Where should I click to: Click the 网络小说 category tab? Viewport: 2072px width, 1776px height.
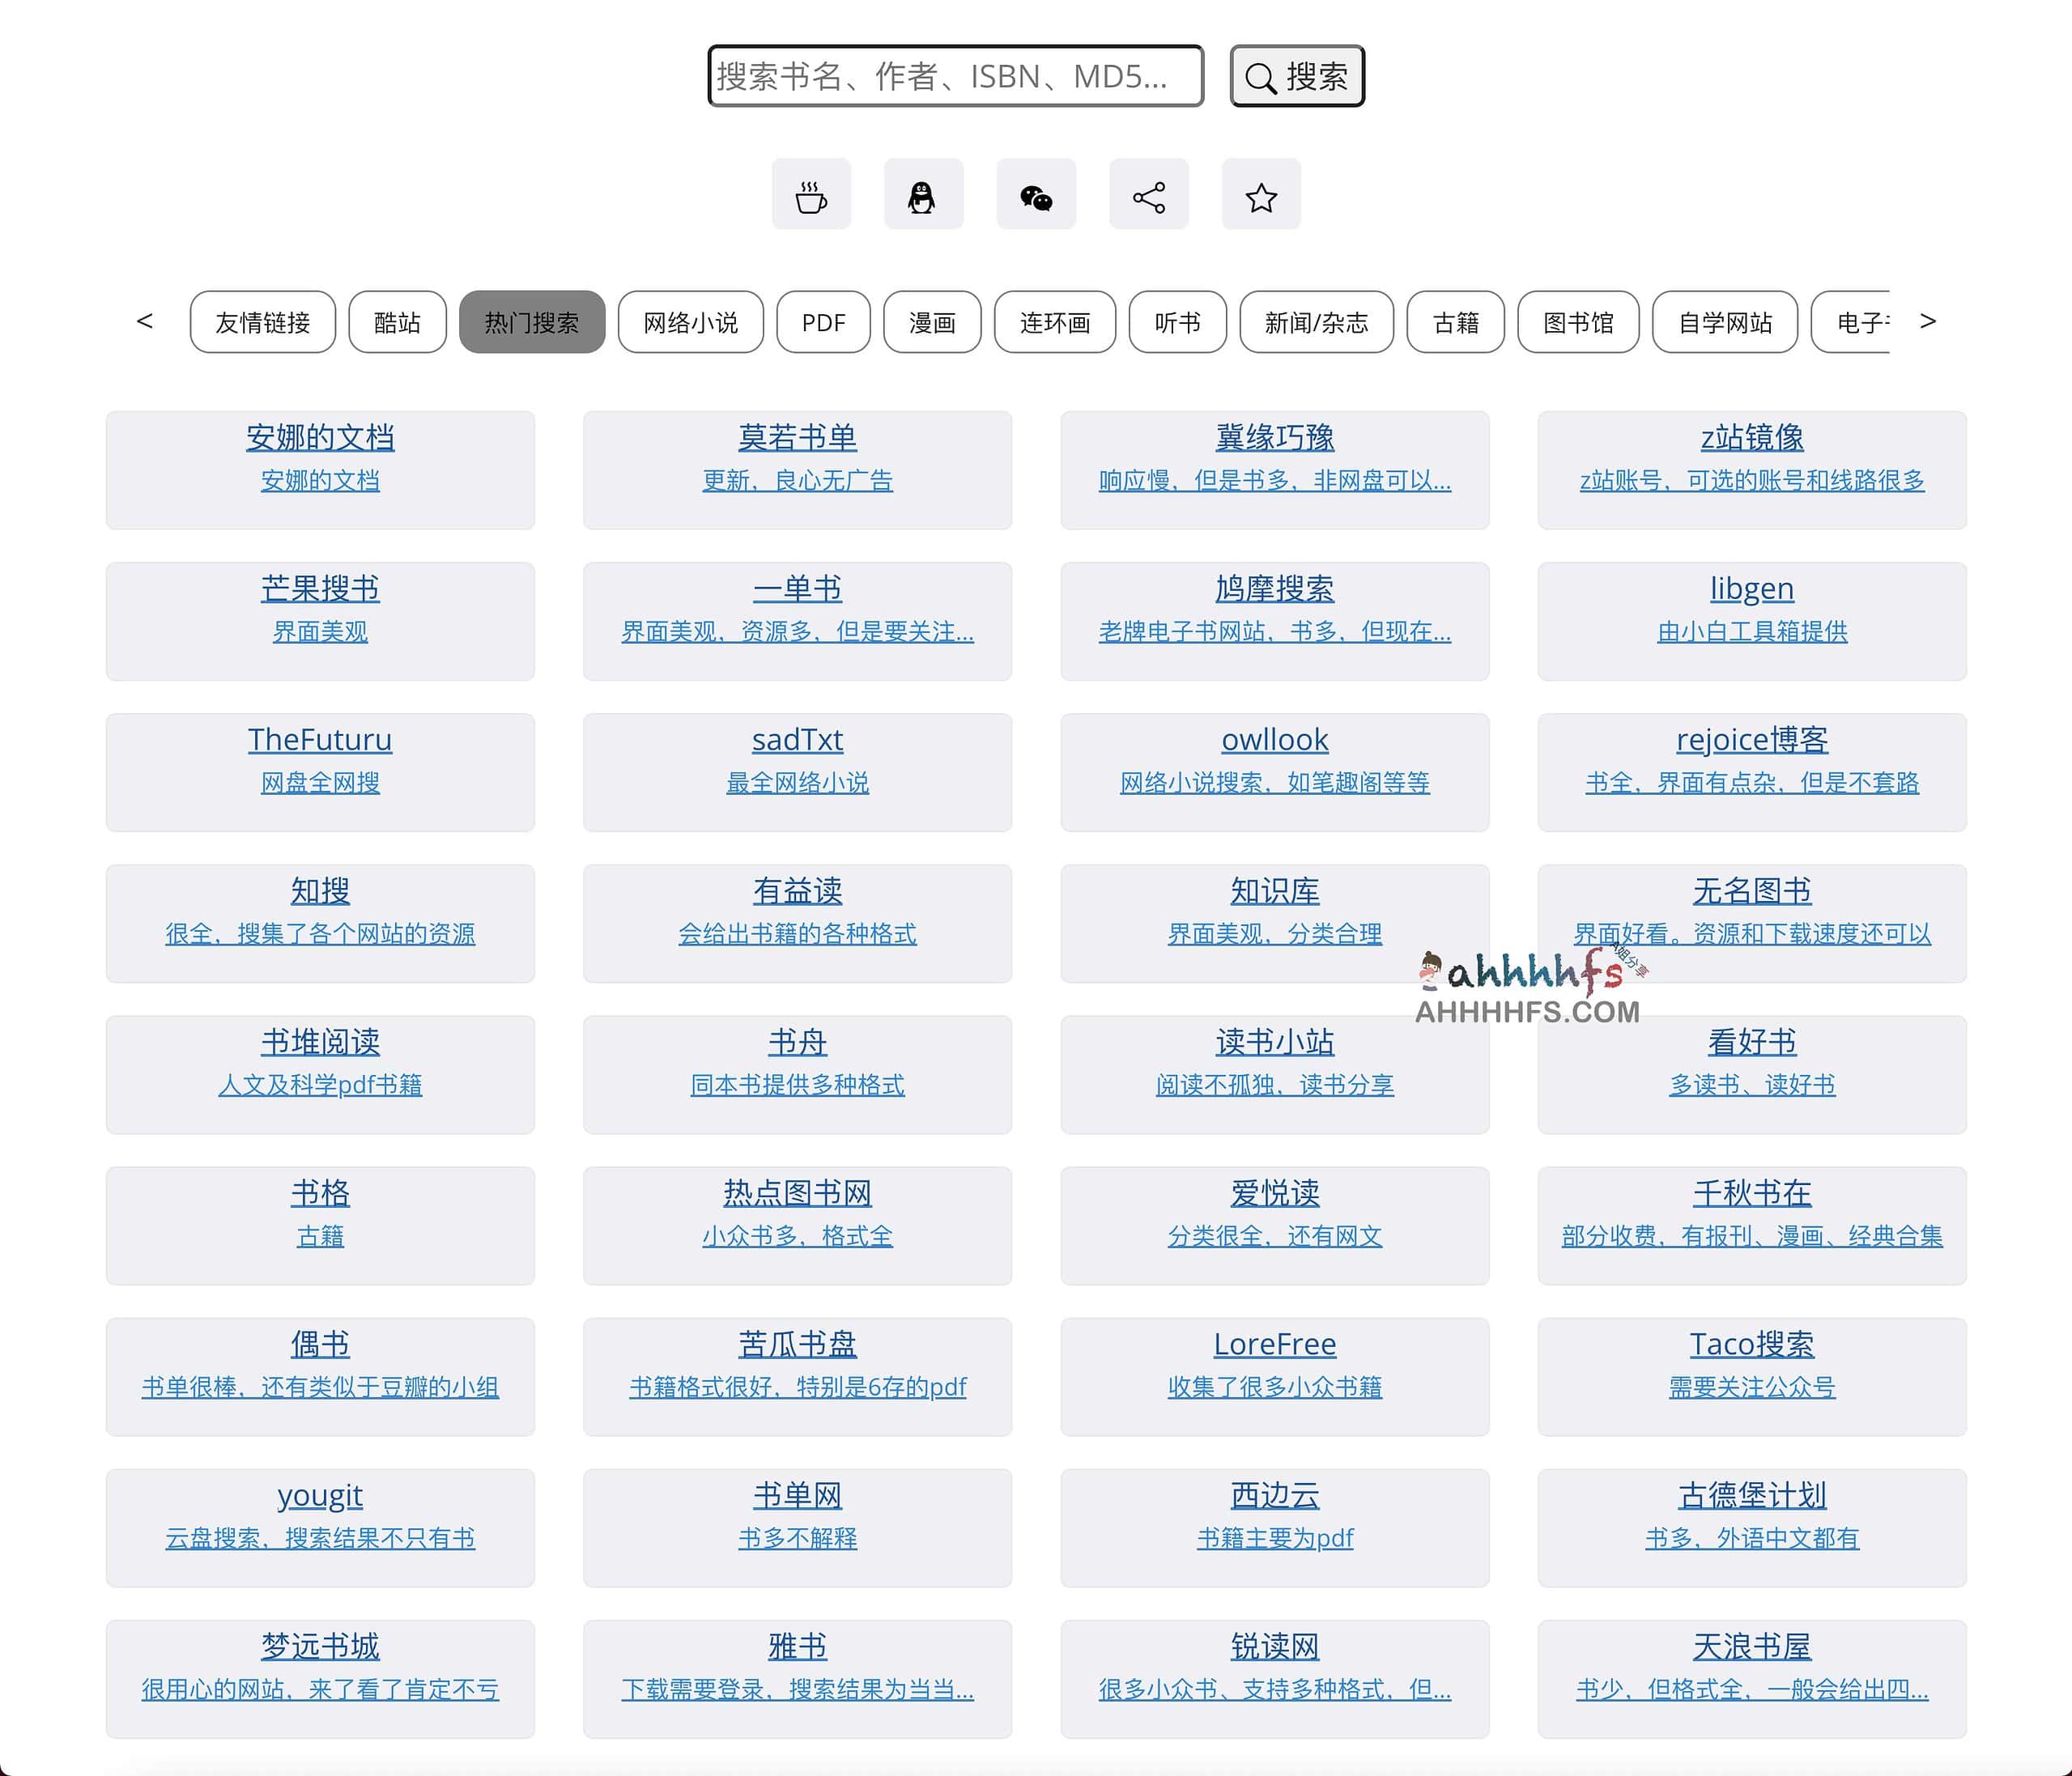point(689,322)
